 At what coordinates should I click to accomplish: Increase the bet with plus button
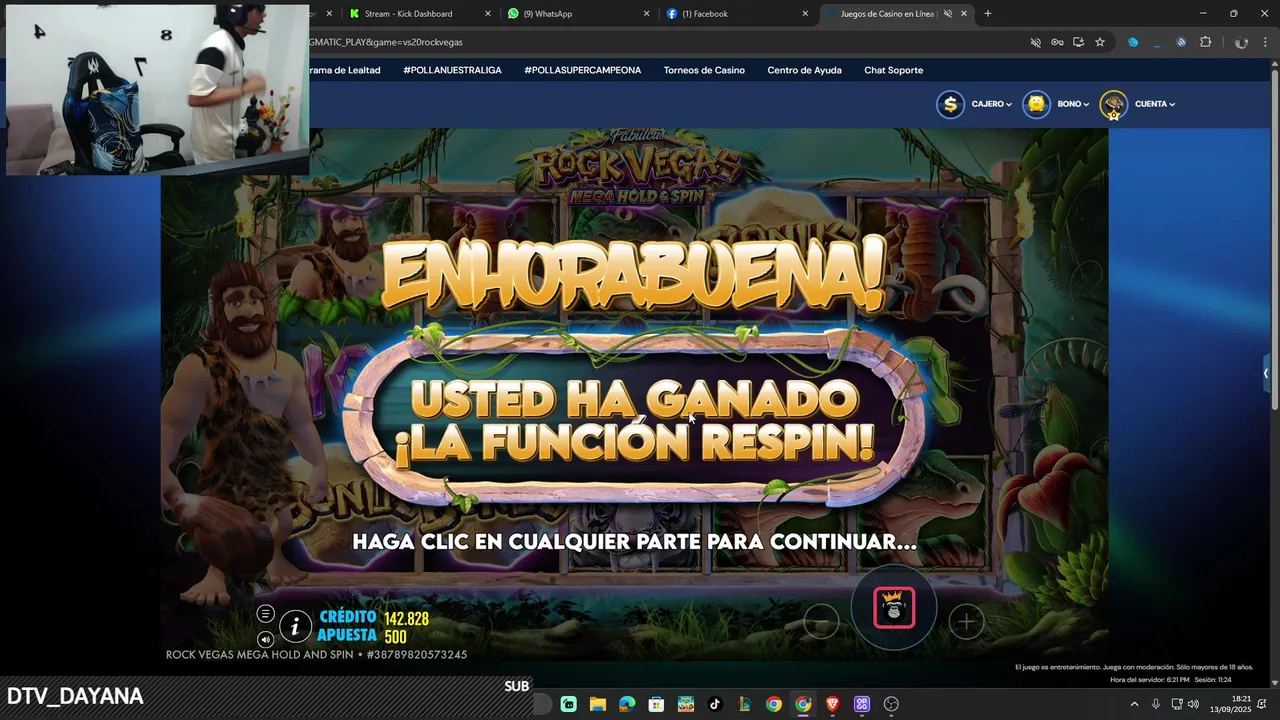[x=966, y=622]
